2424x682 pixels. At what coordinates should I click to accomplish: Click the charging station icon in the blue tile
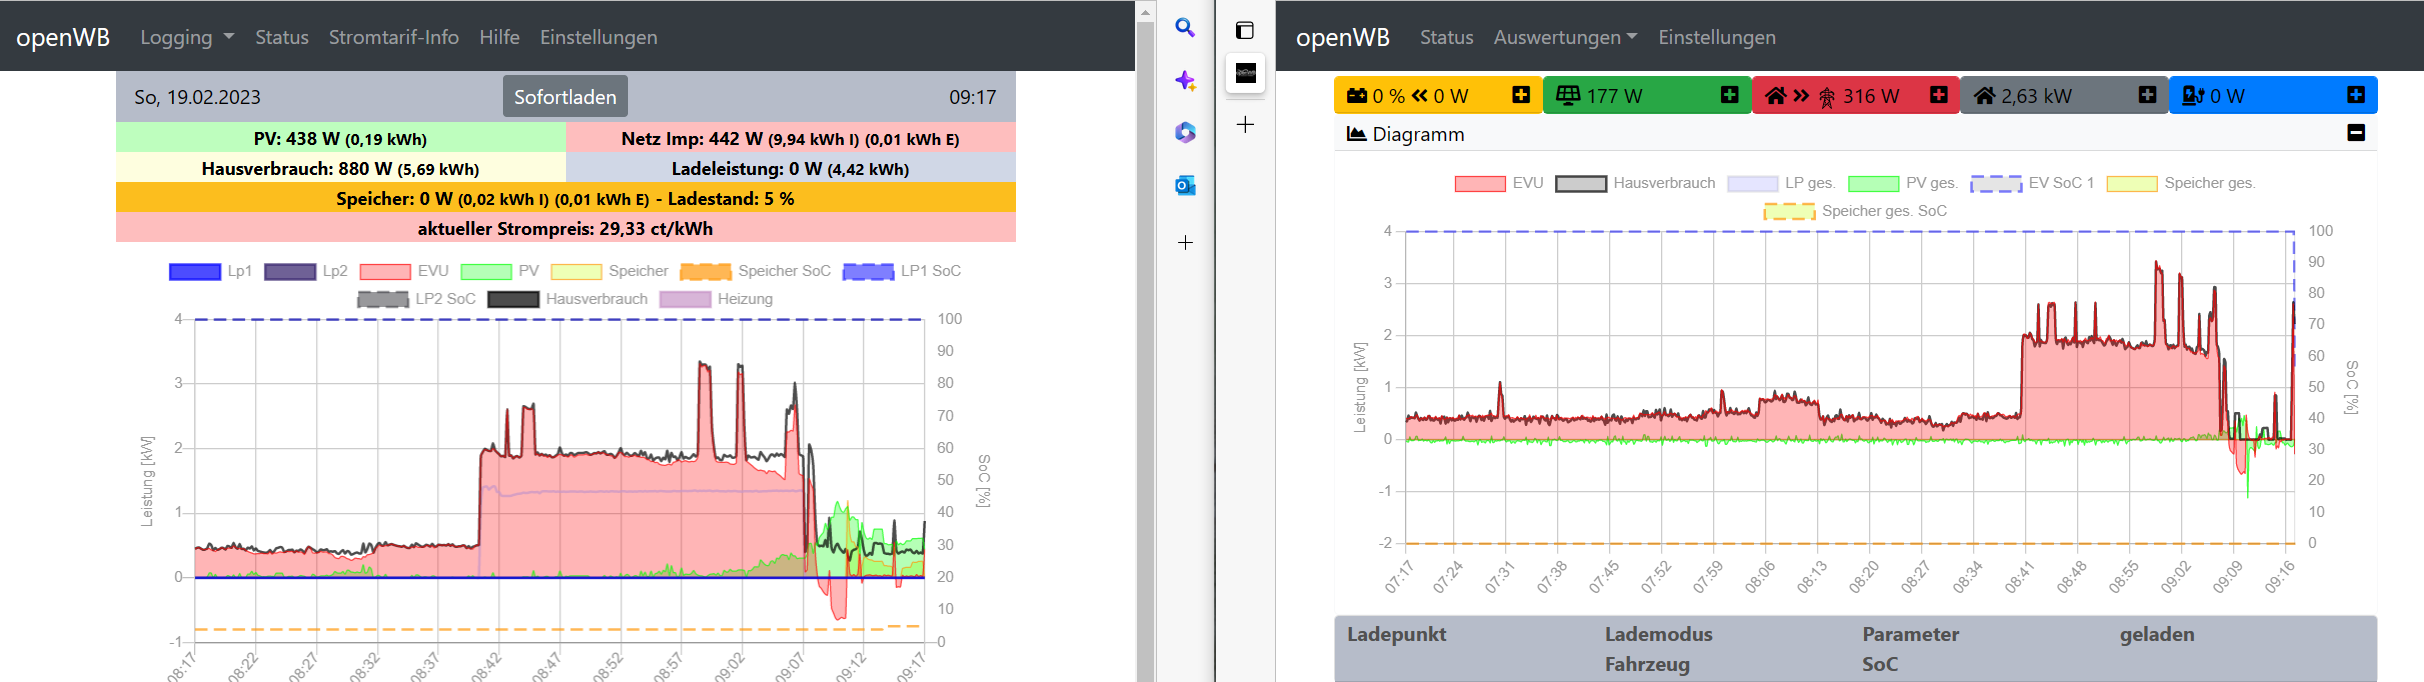point(2193,96)
